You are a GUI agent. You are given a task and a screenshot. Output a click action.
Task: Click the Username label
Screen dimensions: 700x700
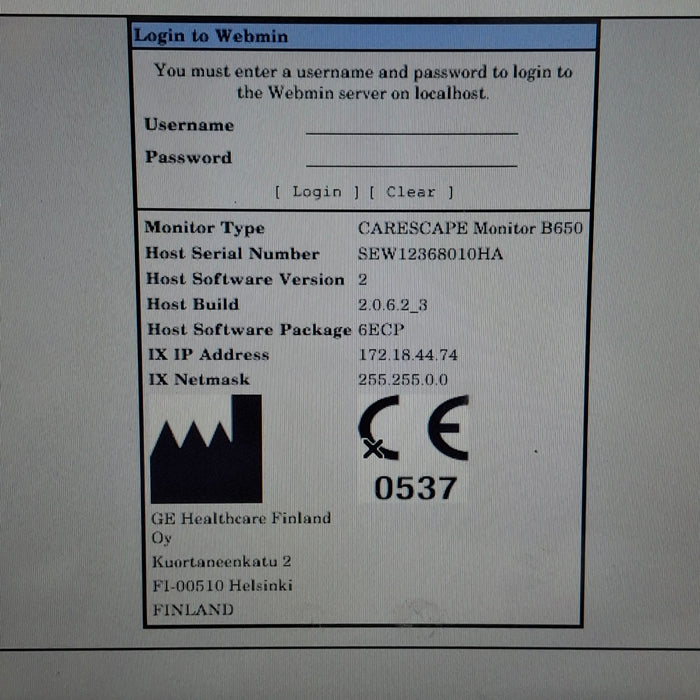coord(189,125)
